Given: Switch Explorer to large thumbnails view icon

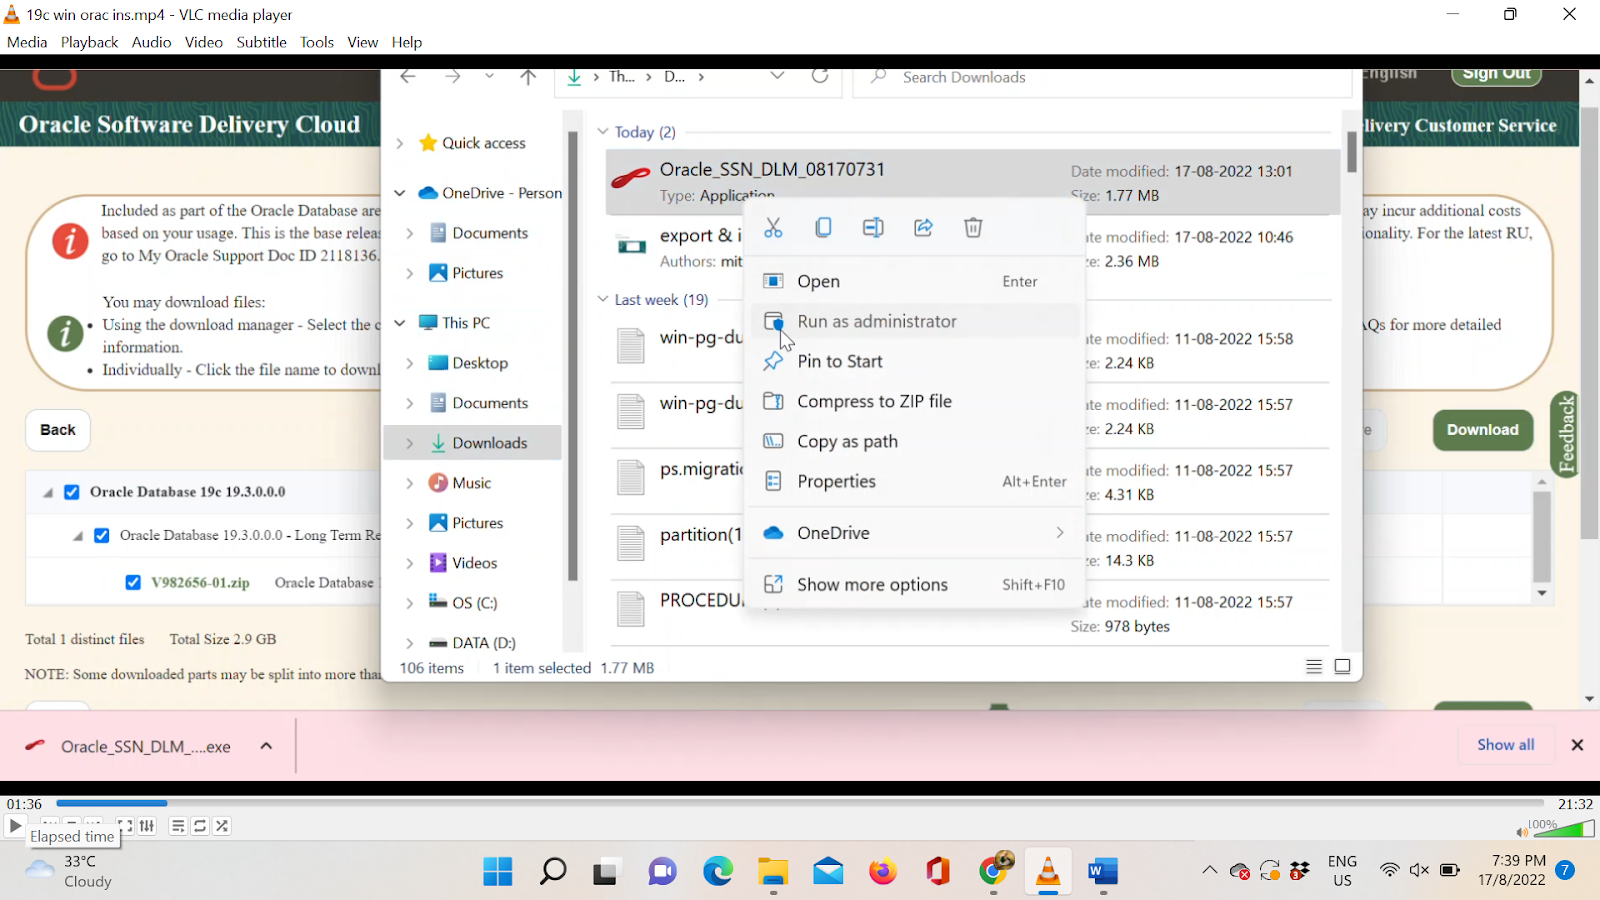Looking at the screenshot, I should [x=1342, y=667].
